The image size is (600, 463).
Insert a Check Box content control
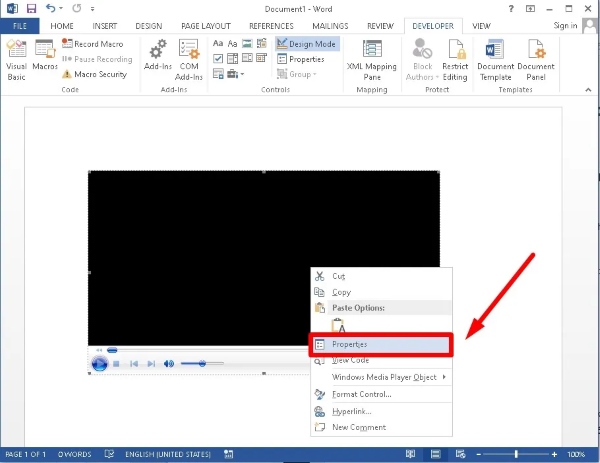tap(218, 59)
